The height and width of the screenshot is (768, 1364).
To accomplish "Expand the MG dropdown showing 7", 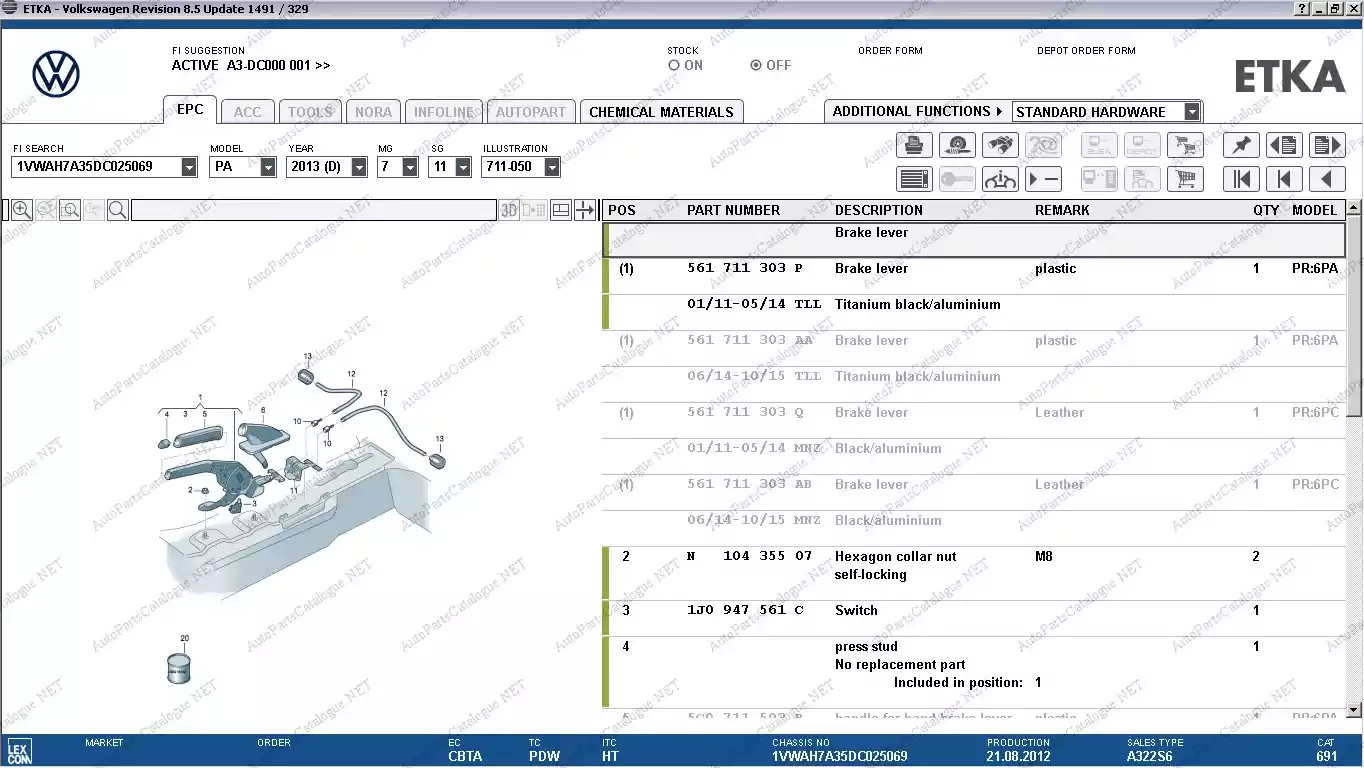I will 410,167.
